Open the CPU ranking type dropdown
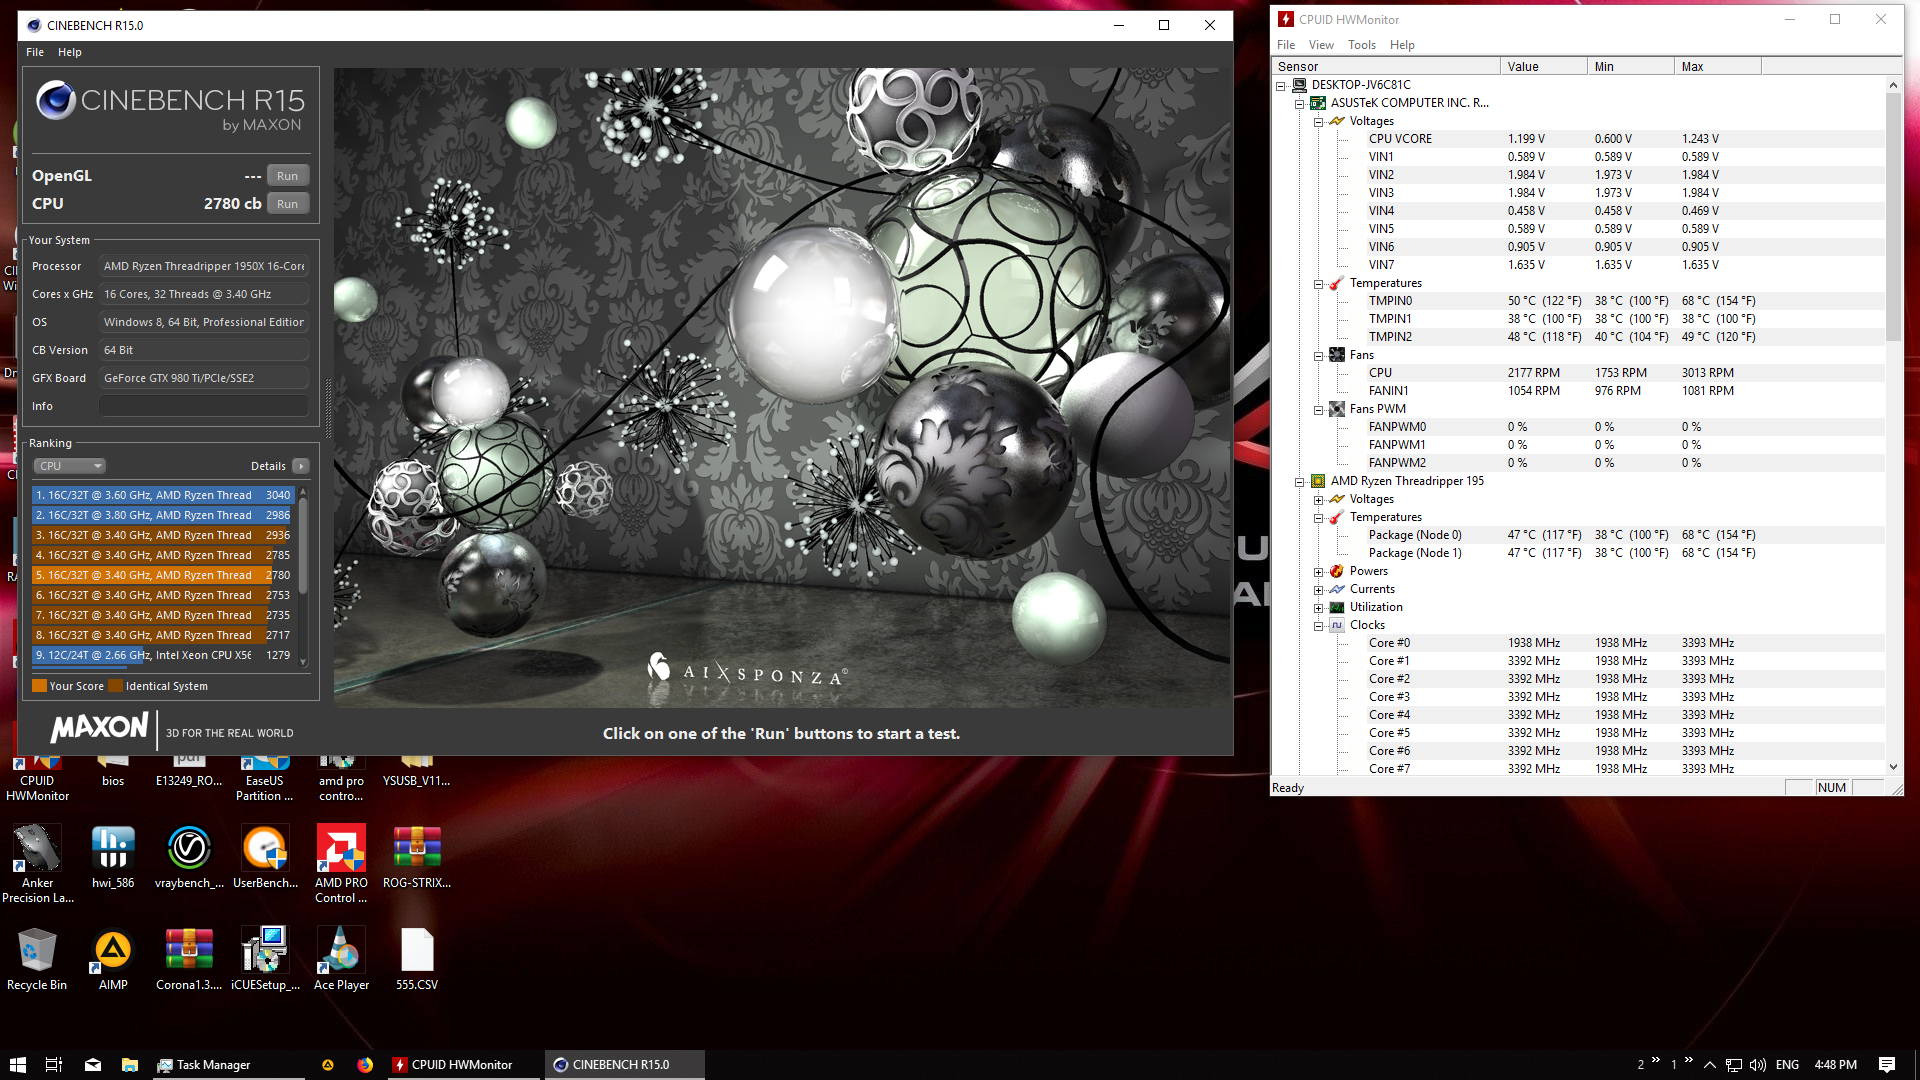Screen dimensions: 1920x1080 click(69, 466)
